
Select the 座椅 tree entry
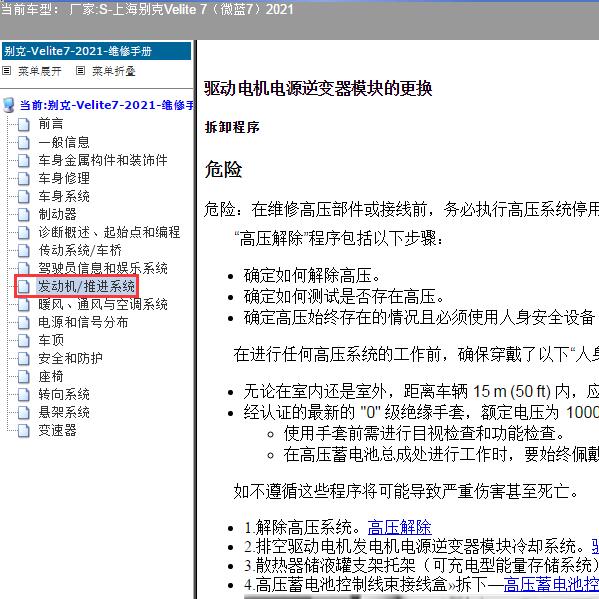click(51, 376)
